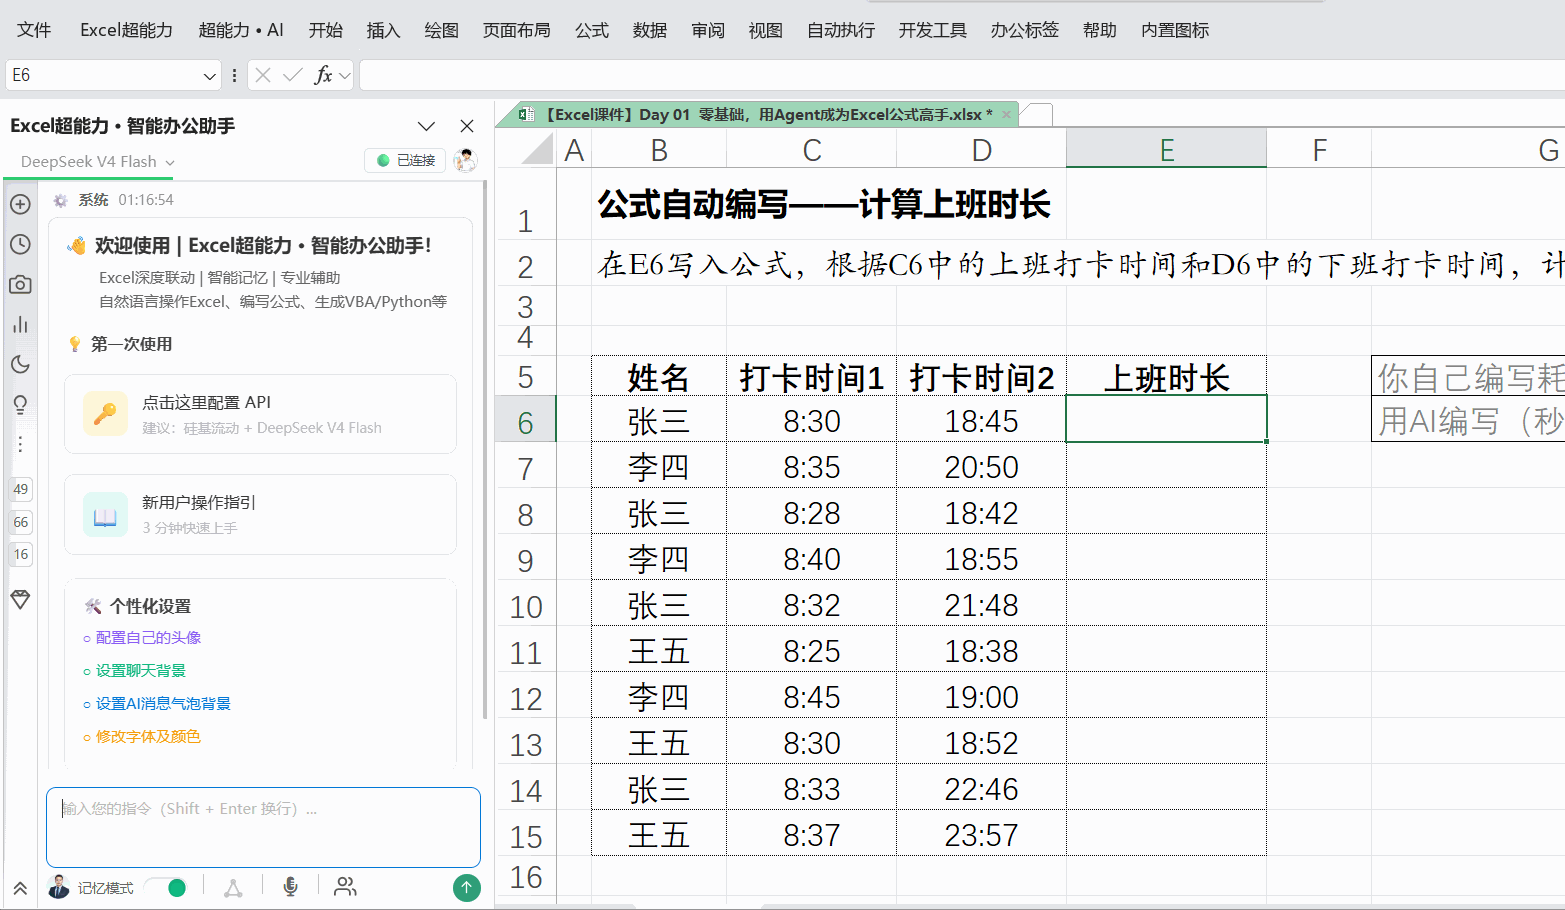The height and width of the screenshot is (910, 1565).
Task: Click the microphone voice input icon
Action: tap(290, 887)
